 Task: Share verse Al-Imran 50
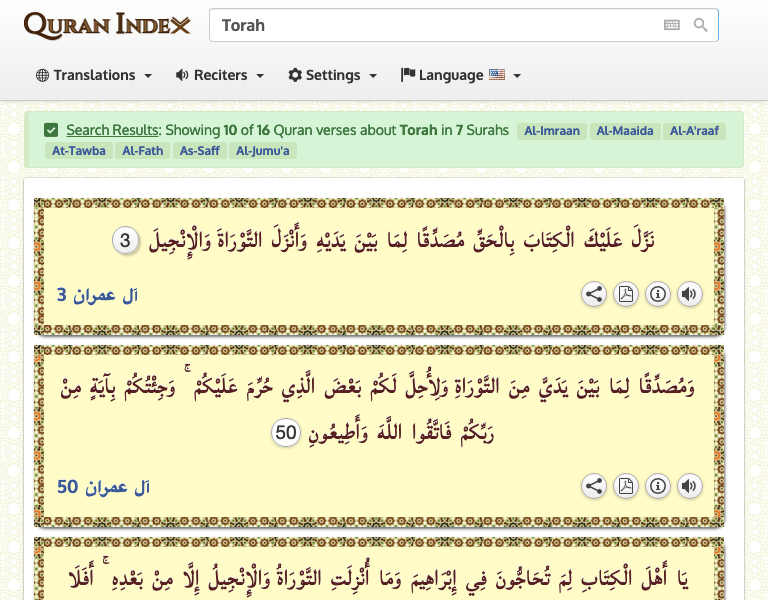point(594,486)
